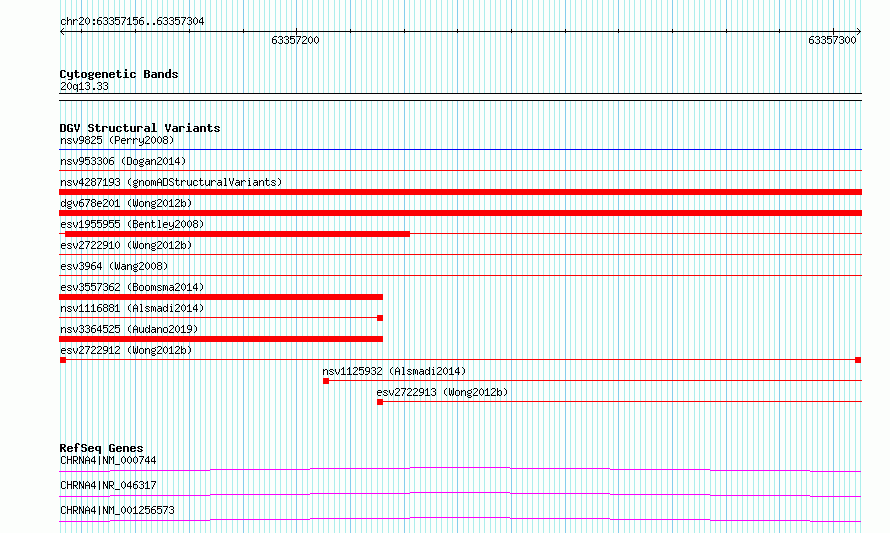Click left red square marker of esv2722912
This screenshot has height=533, width=890.
(63, 360)
